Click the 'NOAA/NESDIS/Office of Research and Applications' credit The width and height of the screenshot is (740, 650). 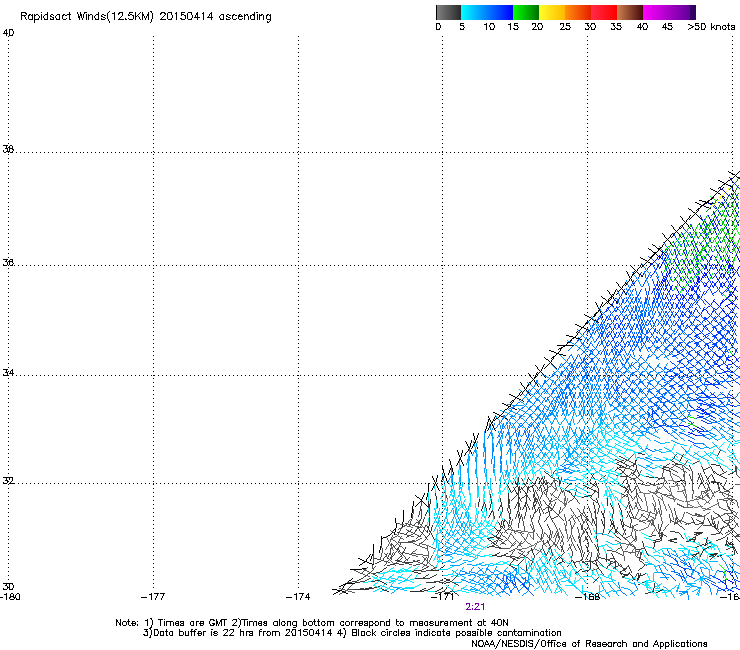click(589, 644)
